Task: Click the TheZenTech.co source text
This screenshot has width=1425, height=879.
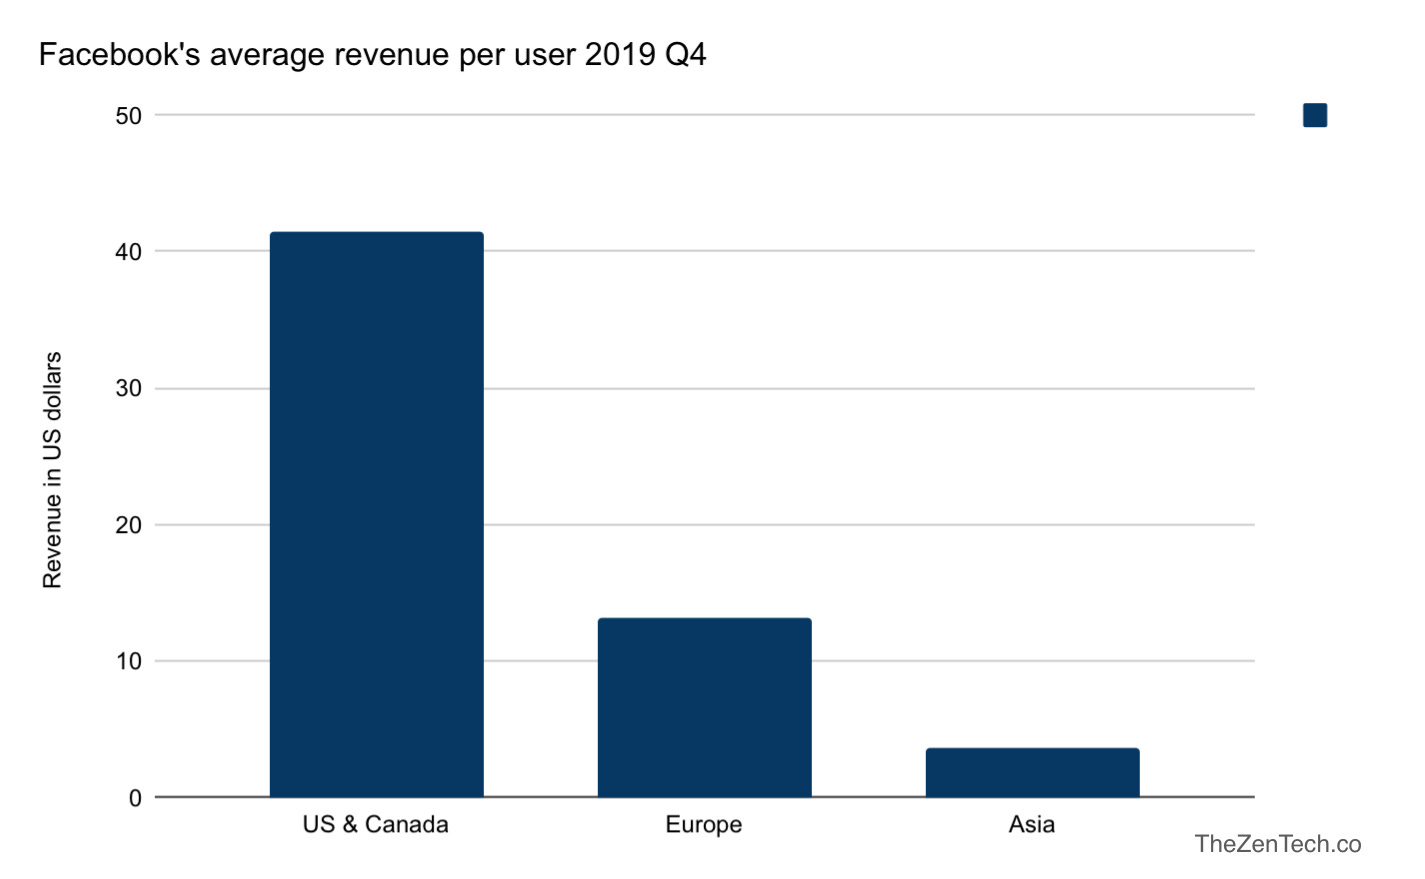Action: pos(1278,844)
